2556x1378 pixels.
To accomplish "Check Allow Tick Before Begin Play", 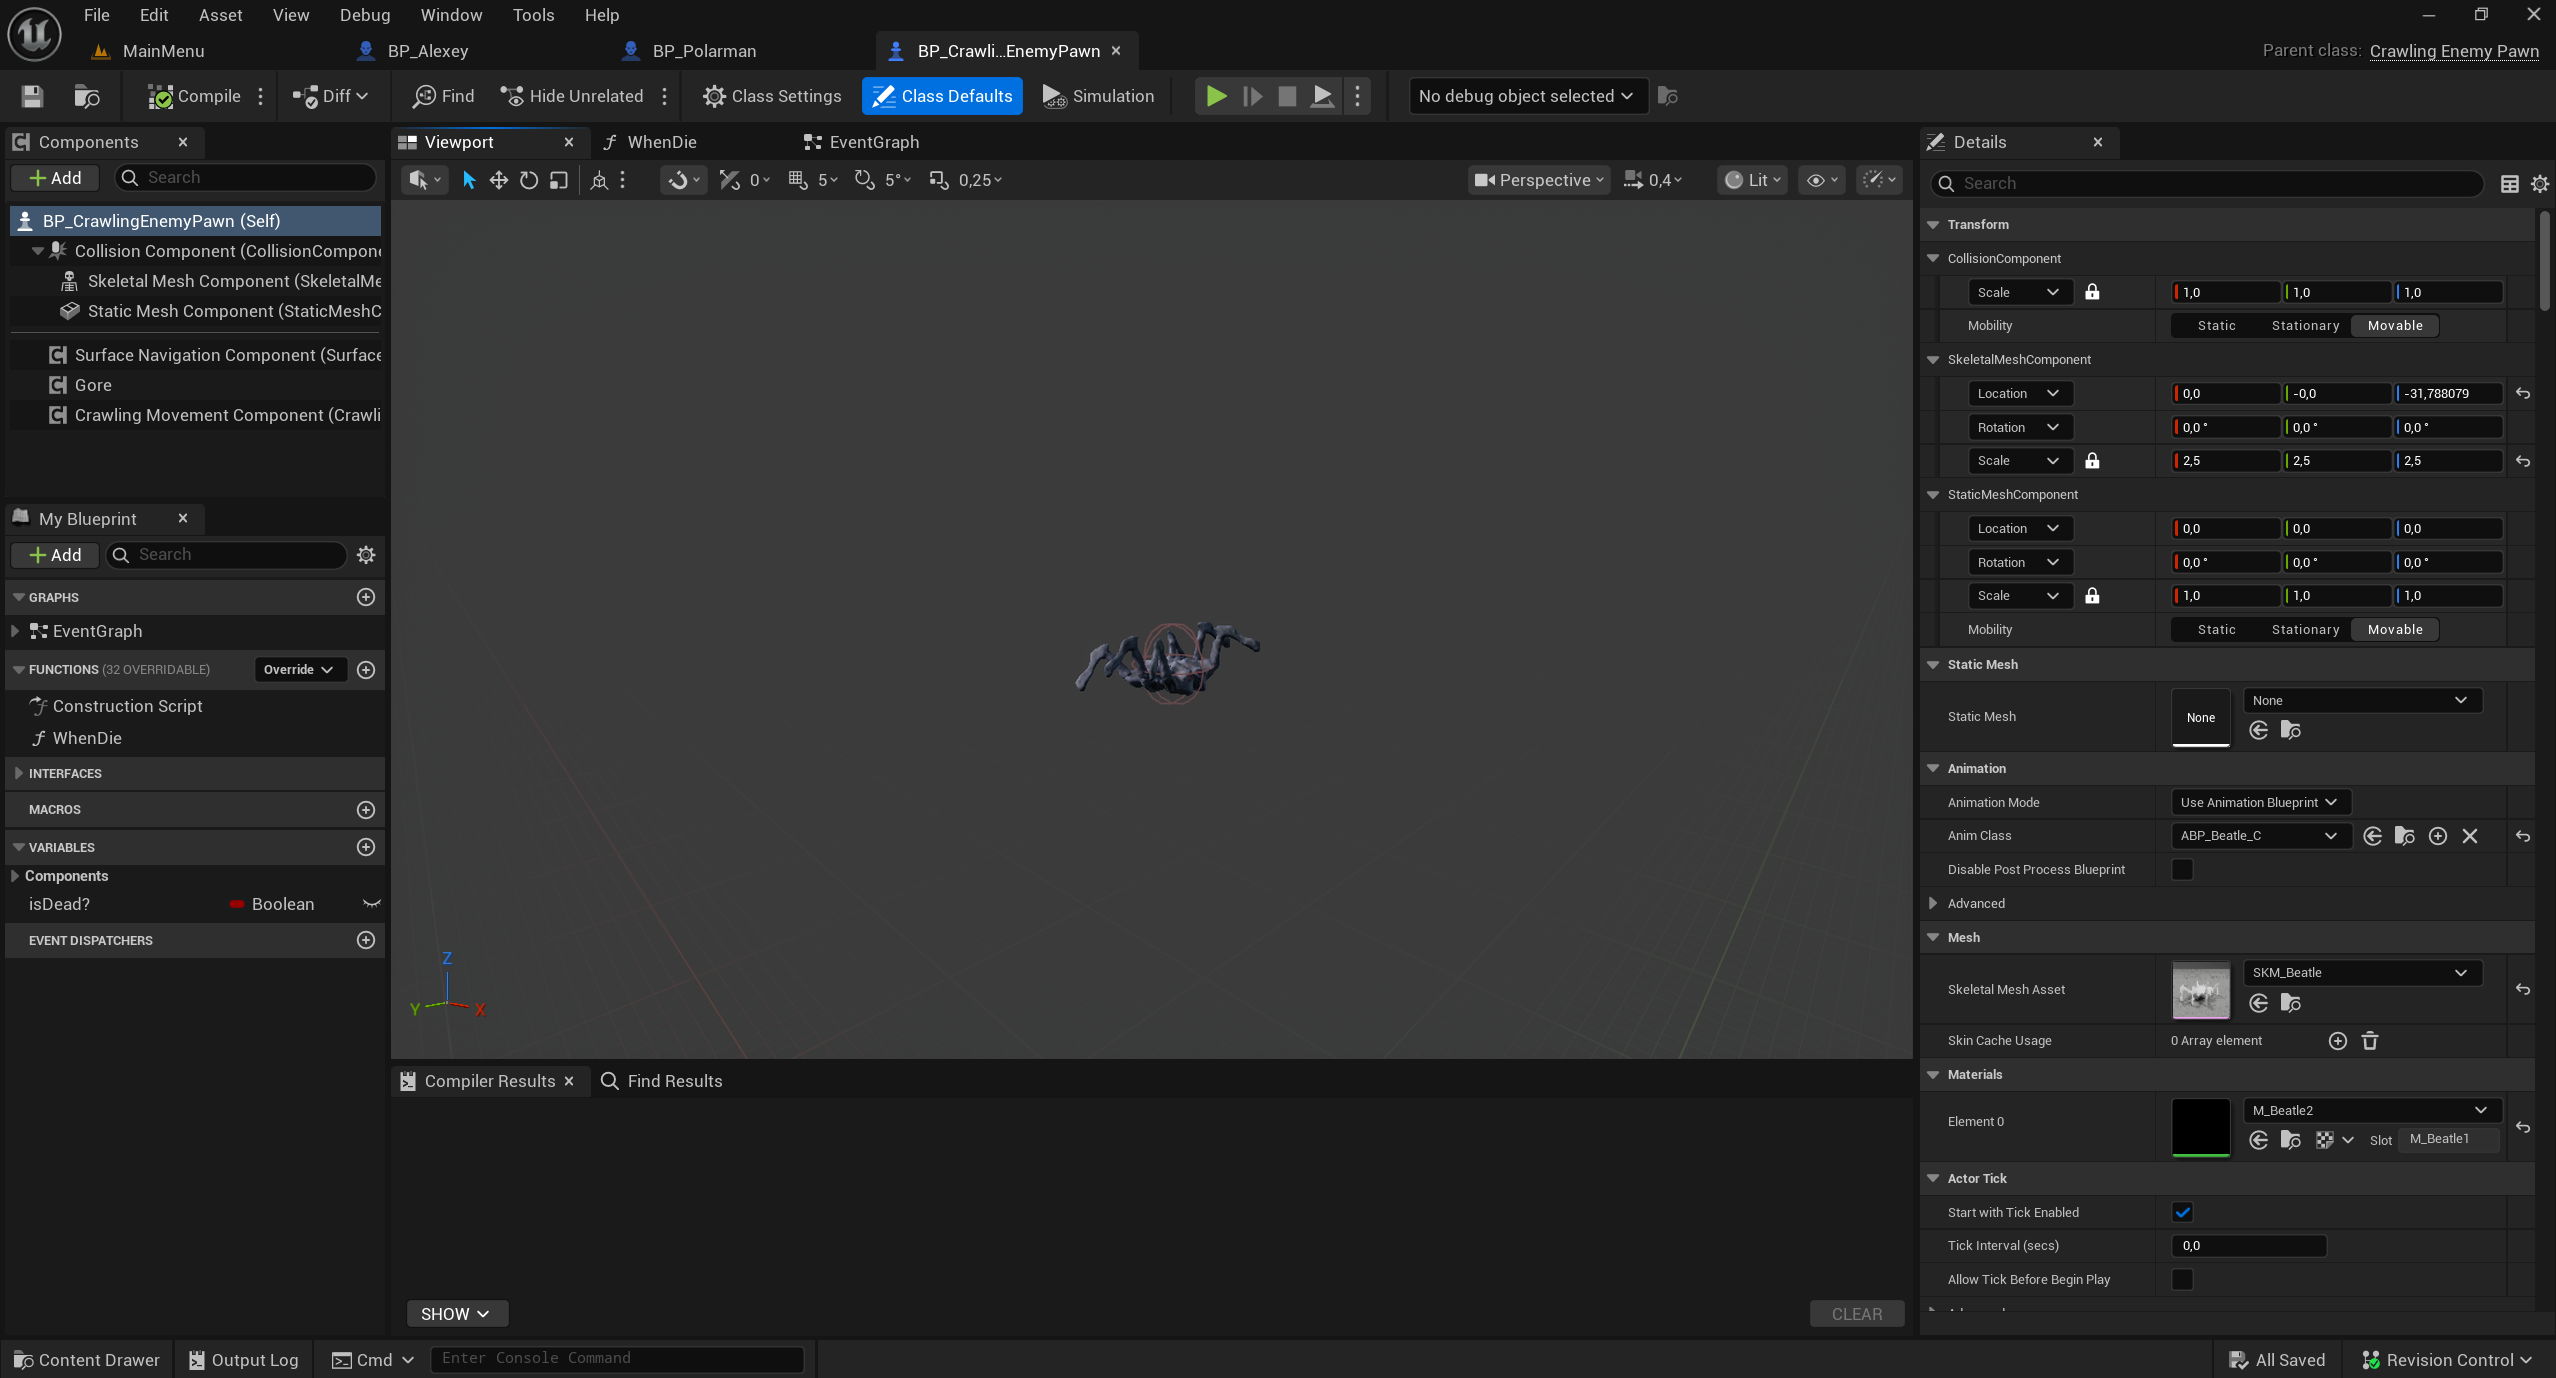I will (x=2182, y=1280).
